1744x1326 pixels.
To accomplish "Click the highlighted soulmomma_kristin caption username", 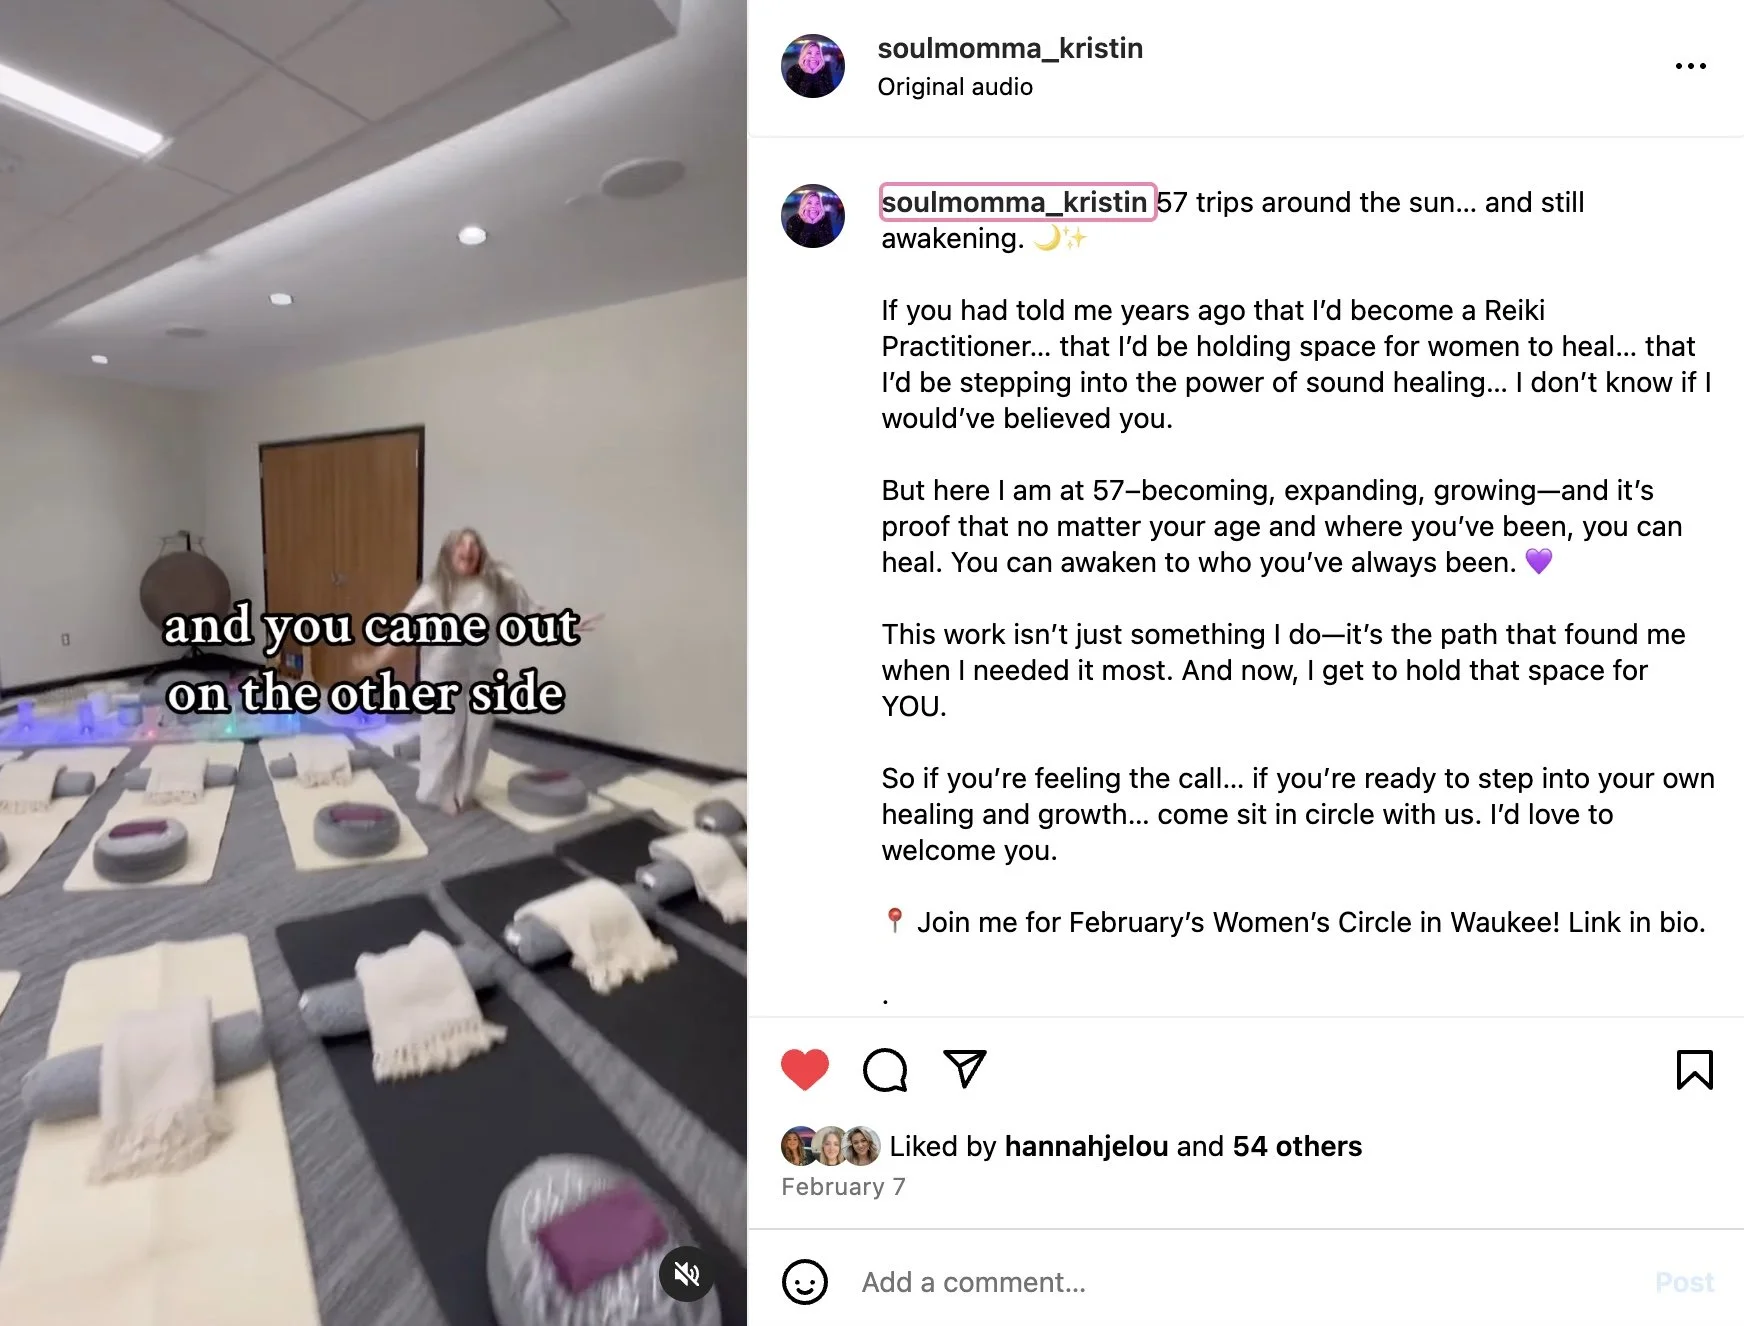I will pos(1016,202).
